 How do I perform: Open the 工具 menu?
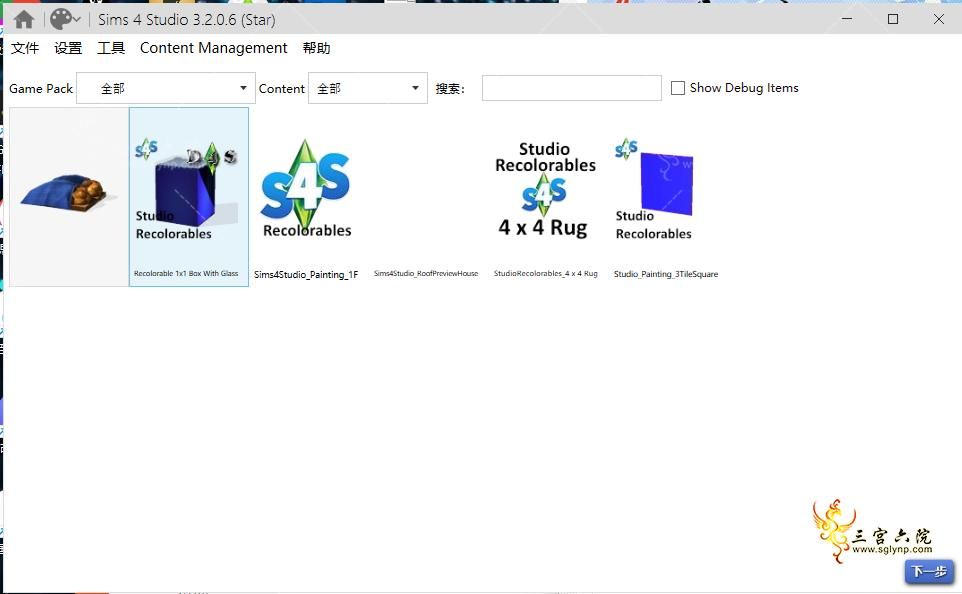click(111, 48)
